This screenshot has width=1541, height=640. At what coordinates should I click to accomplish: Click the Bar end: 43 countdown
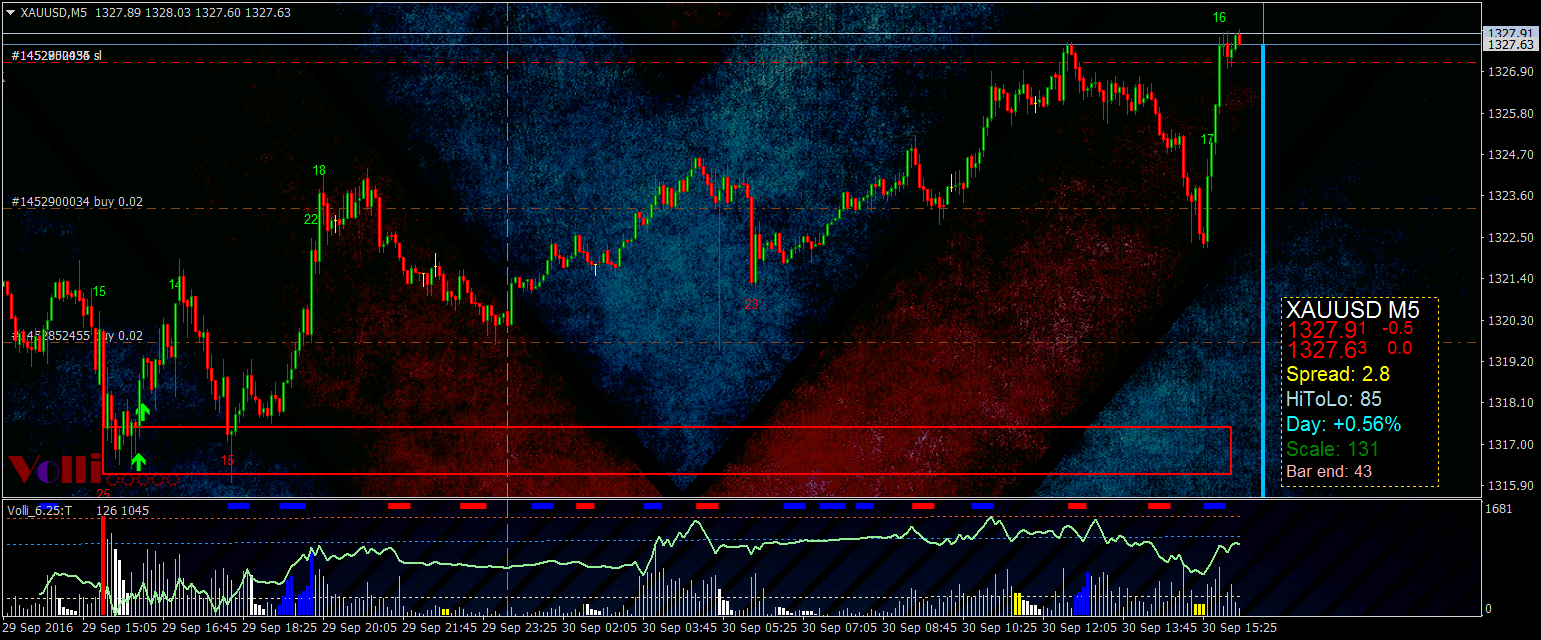[x=1329, y=471]
